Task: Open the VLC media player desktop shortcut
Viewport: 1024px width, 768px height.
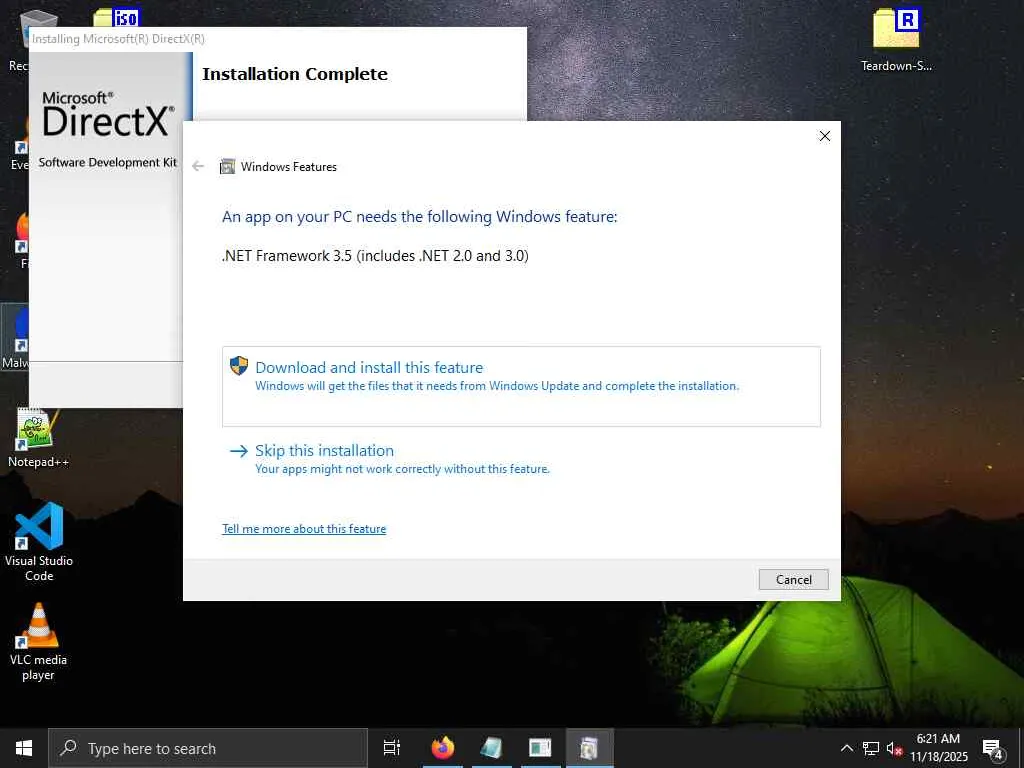Action: coord(38,643)
